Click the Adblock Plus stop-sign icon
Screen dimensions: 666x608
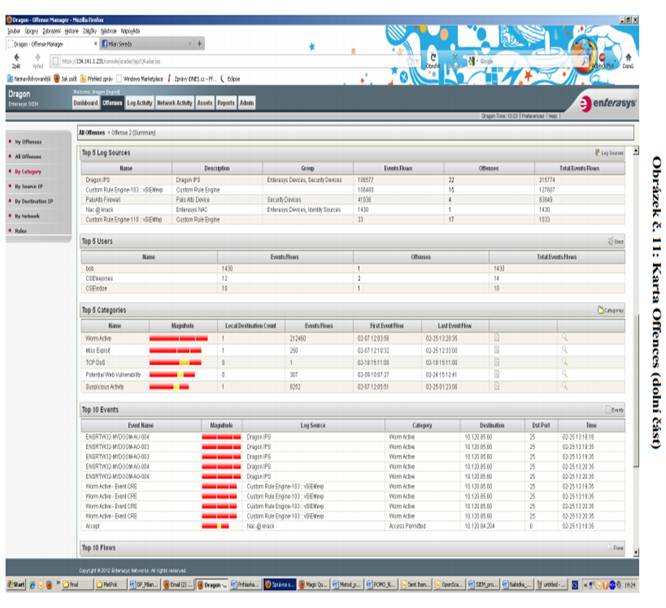point(602,57)
